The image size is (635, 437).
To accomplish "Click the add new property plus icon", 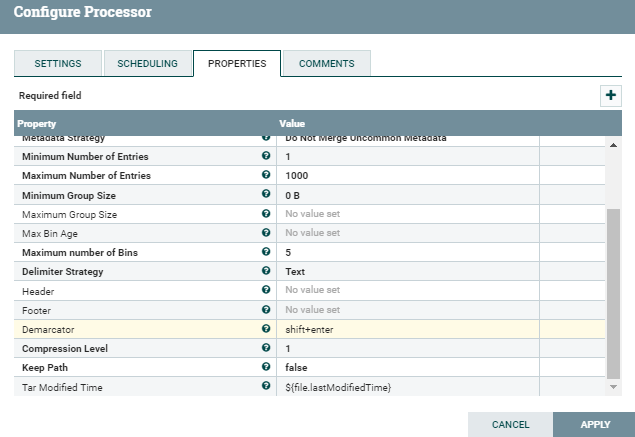I will [x=610, y=95].
